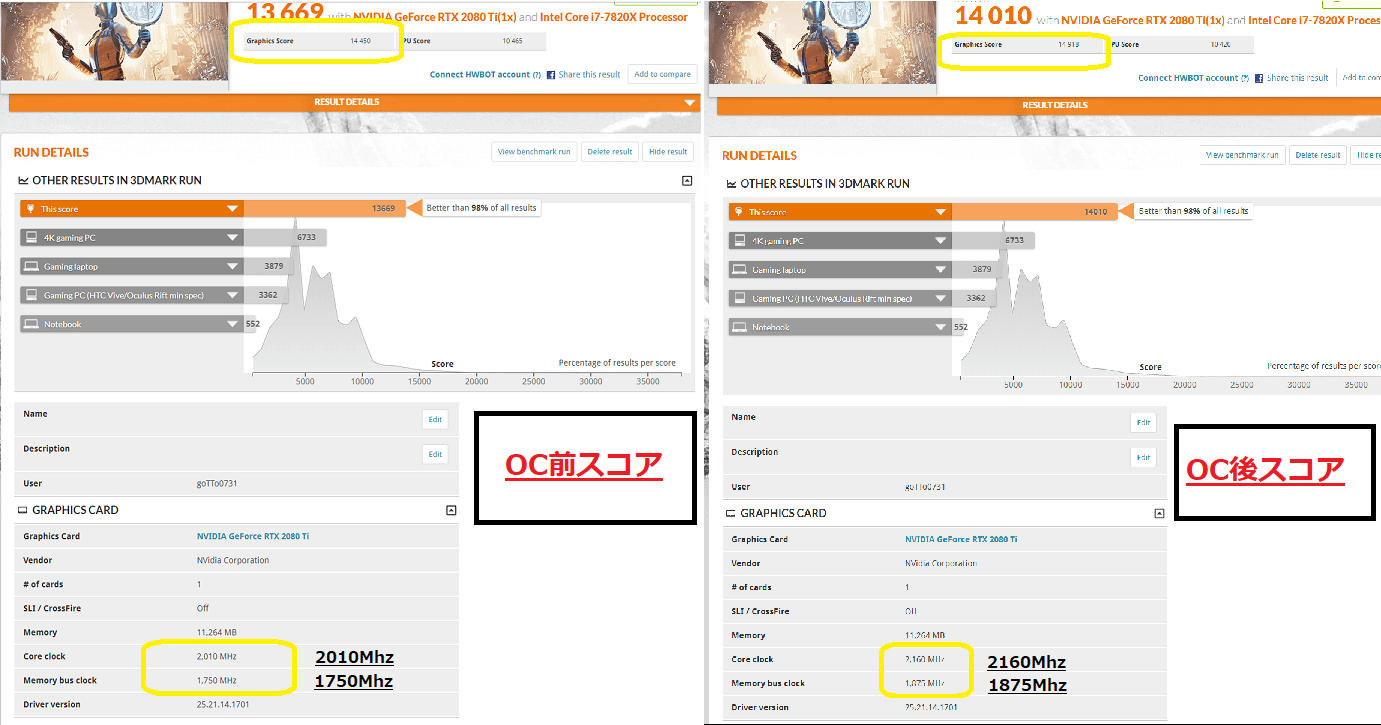Click Delete result on 13669 page
This screenshot has height=725, width=1381.
click(610, 152)
